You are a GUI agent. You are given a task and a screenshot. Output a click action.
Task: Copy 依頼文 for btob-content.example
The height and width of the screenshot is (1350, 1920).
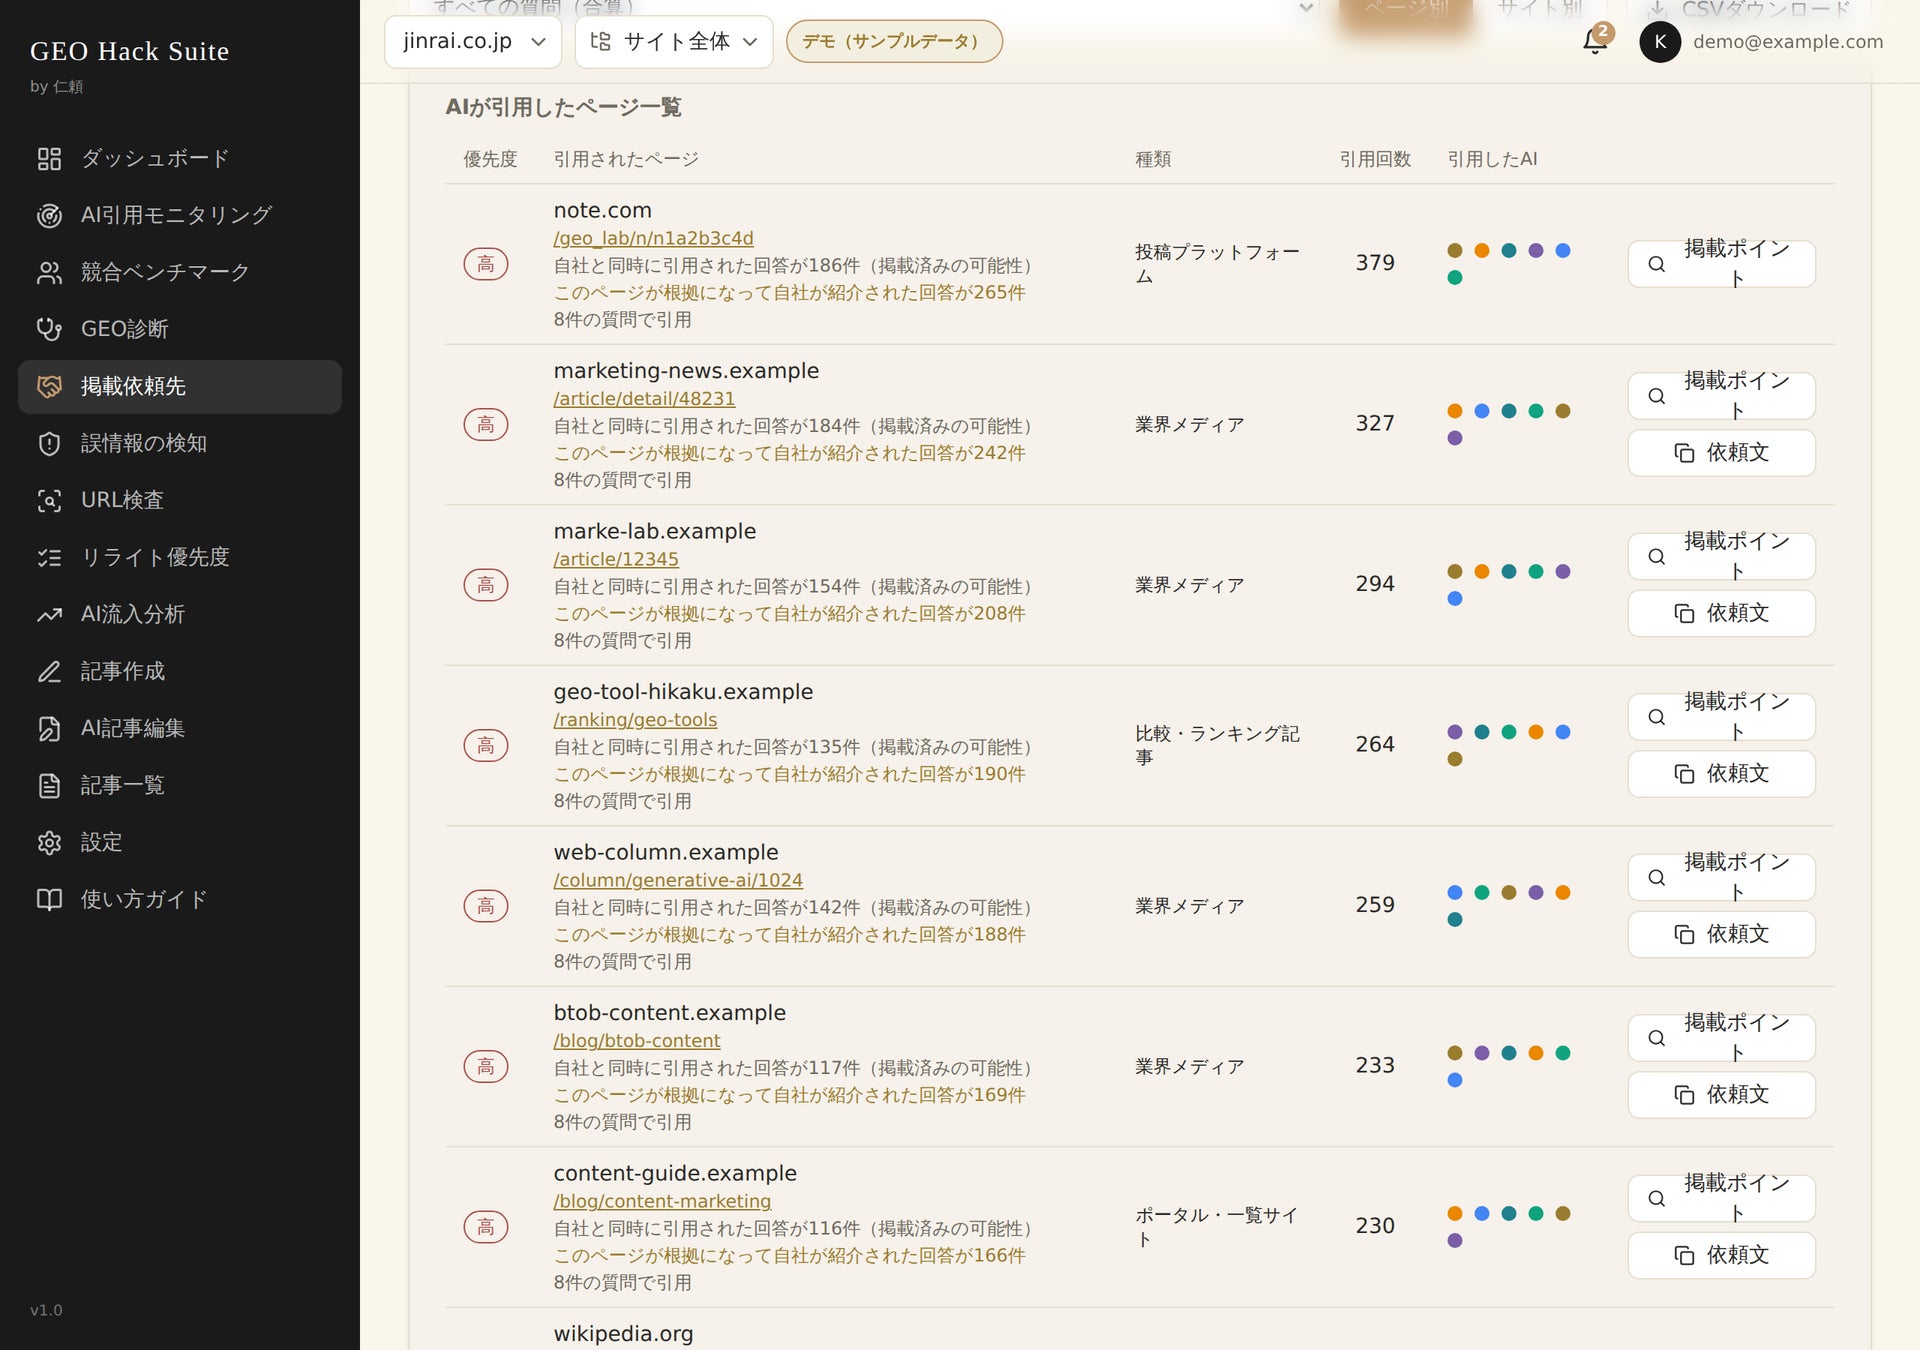tap(1721, 1095)
